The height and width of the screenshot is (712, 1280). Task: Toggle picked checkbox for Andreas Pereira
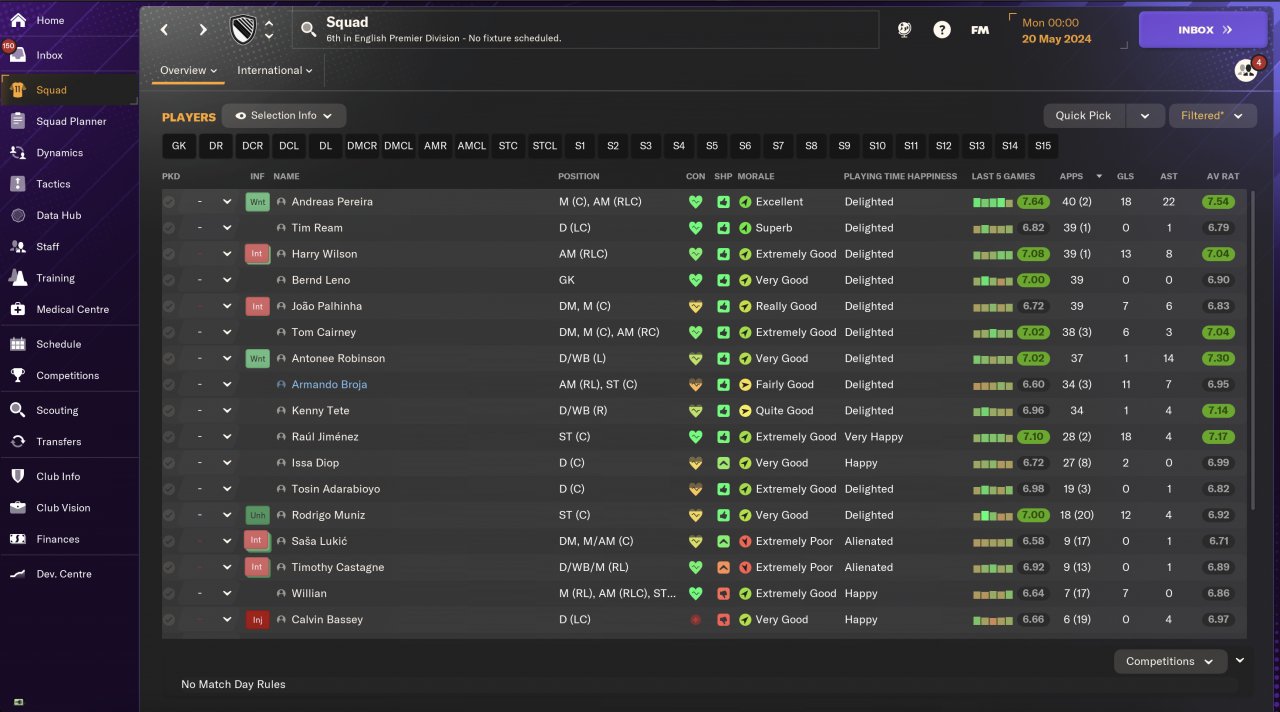pos(169,202)
